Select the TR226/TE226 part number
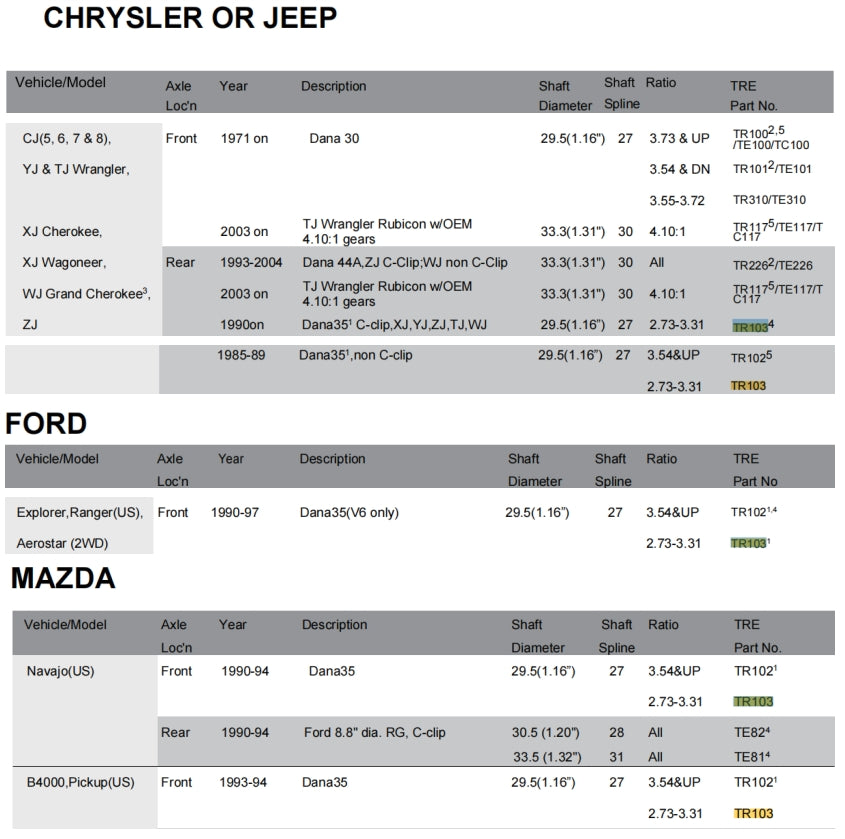The image size is (845, 839). 772,264
